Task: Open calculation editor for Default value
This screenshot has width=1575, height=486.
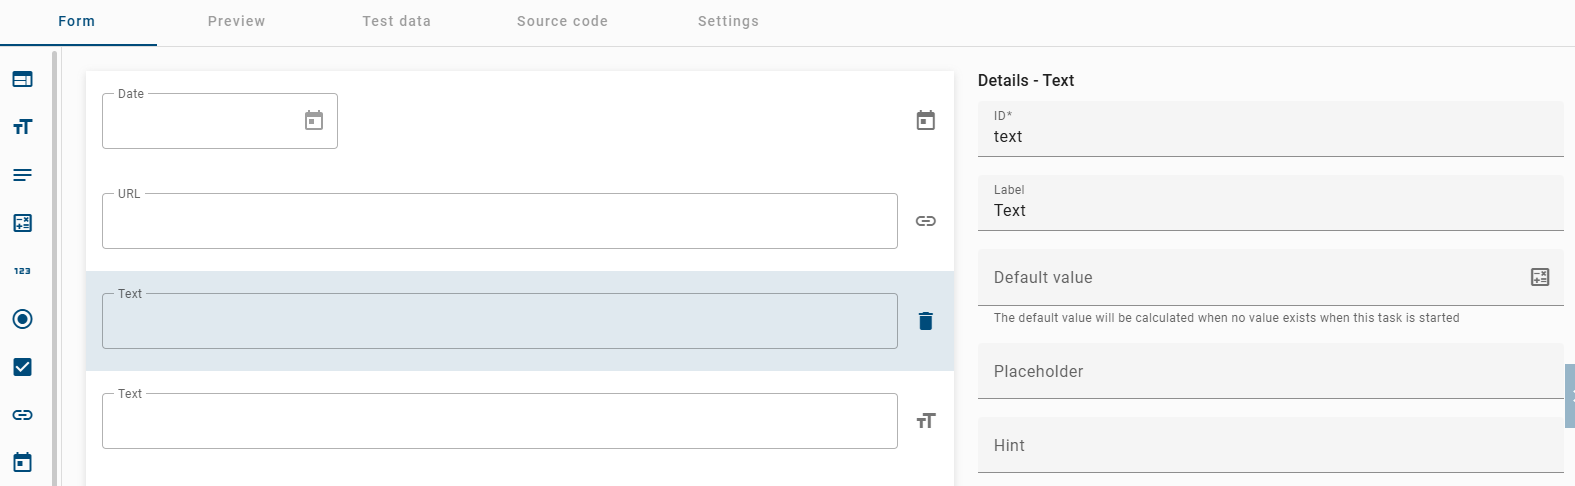Action: coord(1540,277)
